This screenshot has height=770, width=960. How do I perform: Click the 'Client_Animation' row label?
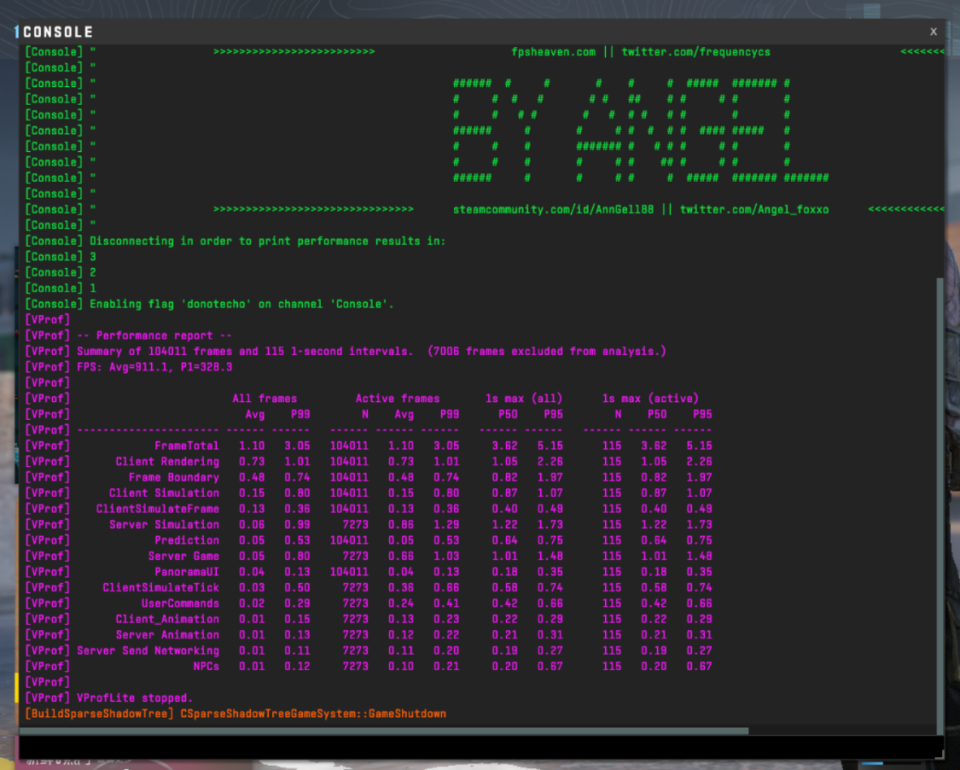point(167,619)
